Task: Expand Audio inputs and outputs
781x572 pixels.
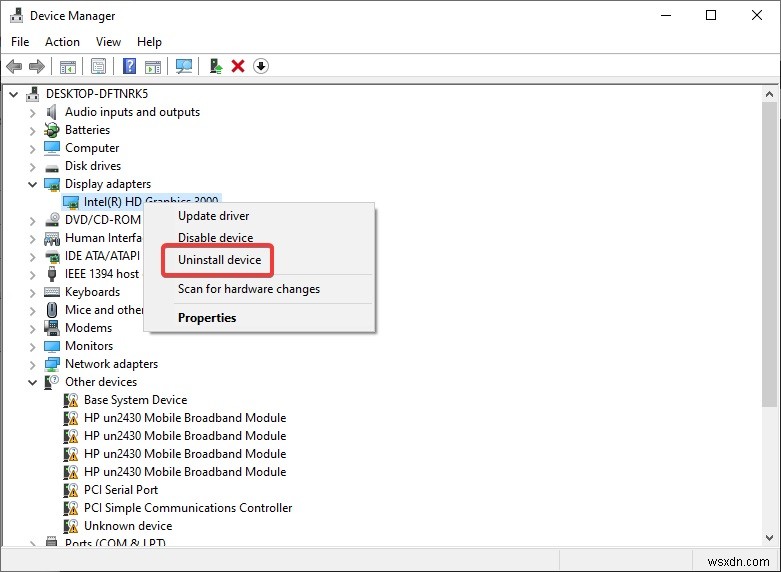Action: coord(33,113)
